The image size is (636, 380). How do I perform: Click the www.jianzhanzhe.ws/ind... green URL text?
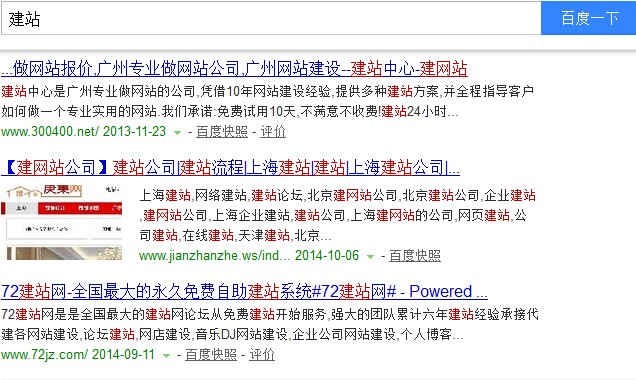[215, 255]
